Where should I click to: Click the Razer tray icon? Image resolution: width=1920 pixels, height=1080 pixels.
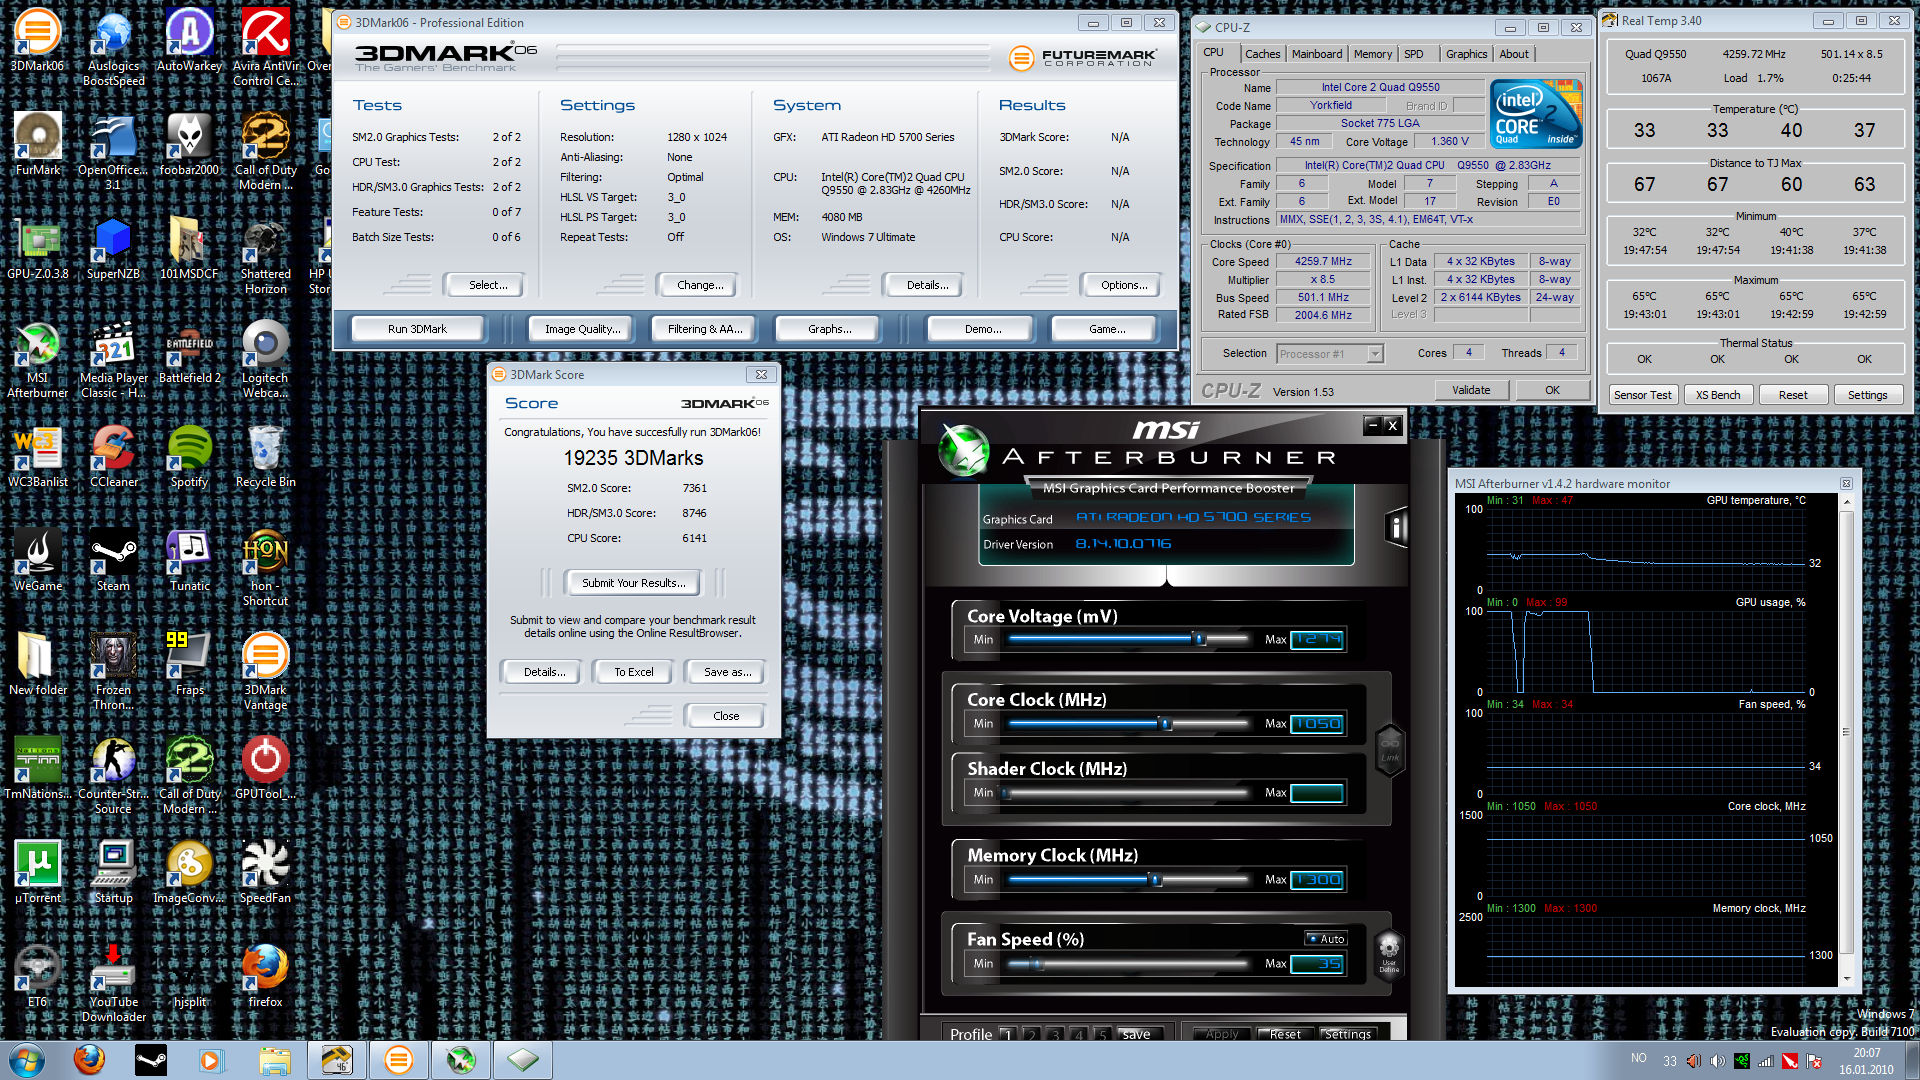pyautogui.click(x=1742, y=1061)
